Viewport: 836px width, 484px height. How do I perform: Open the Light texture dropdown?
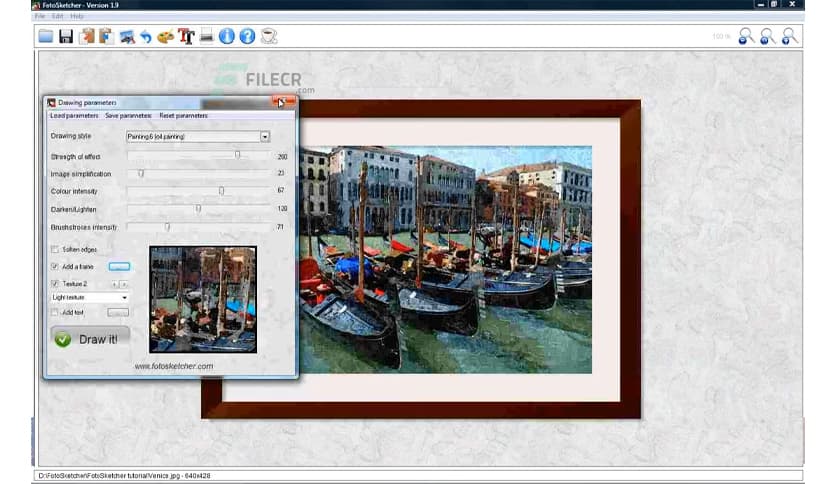90,297
